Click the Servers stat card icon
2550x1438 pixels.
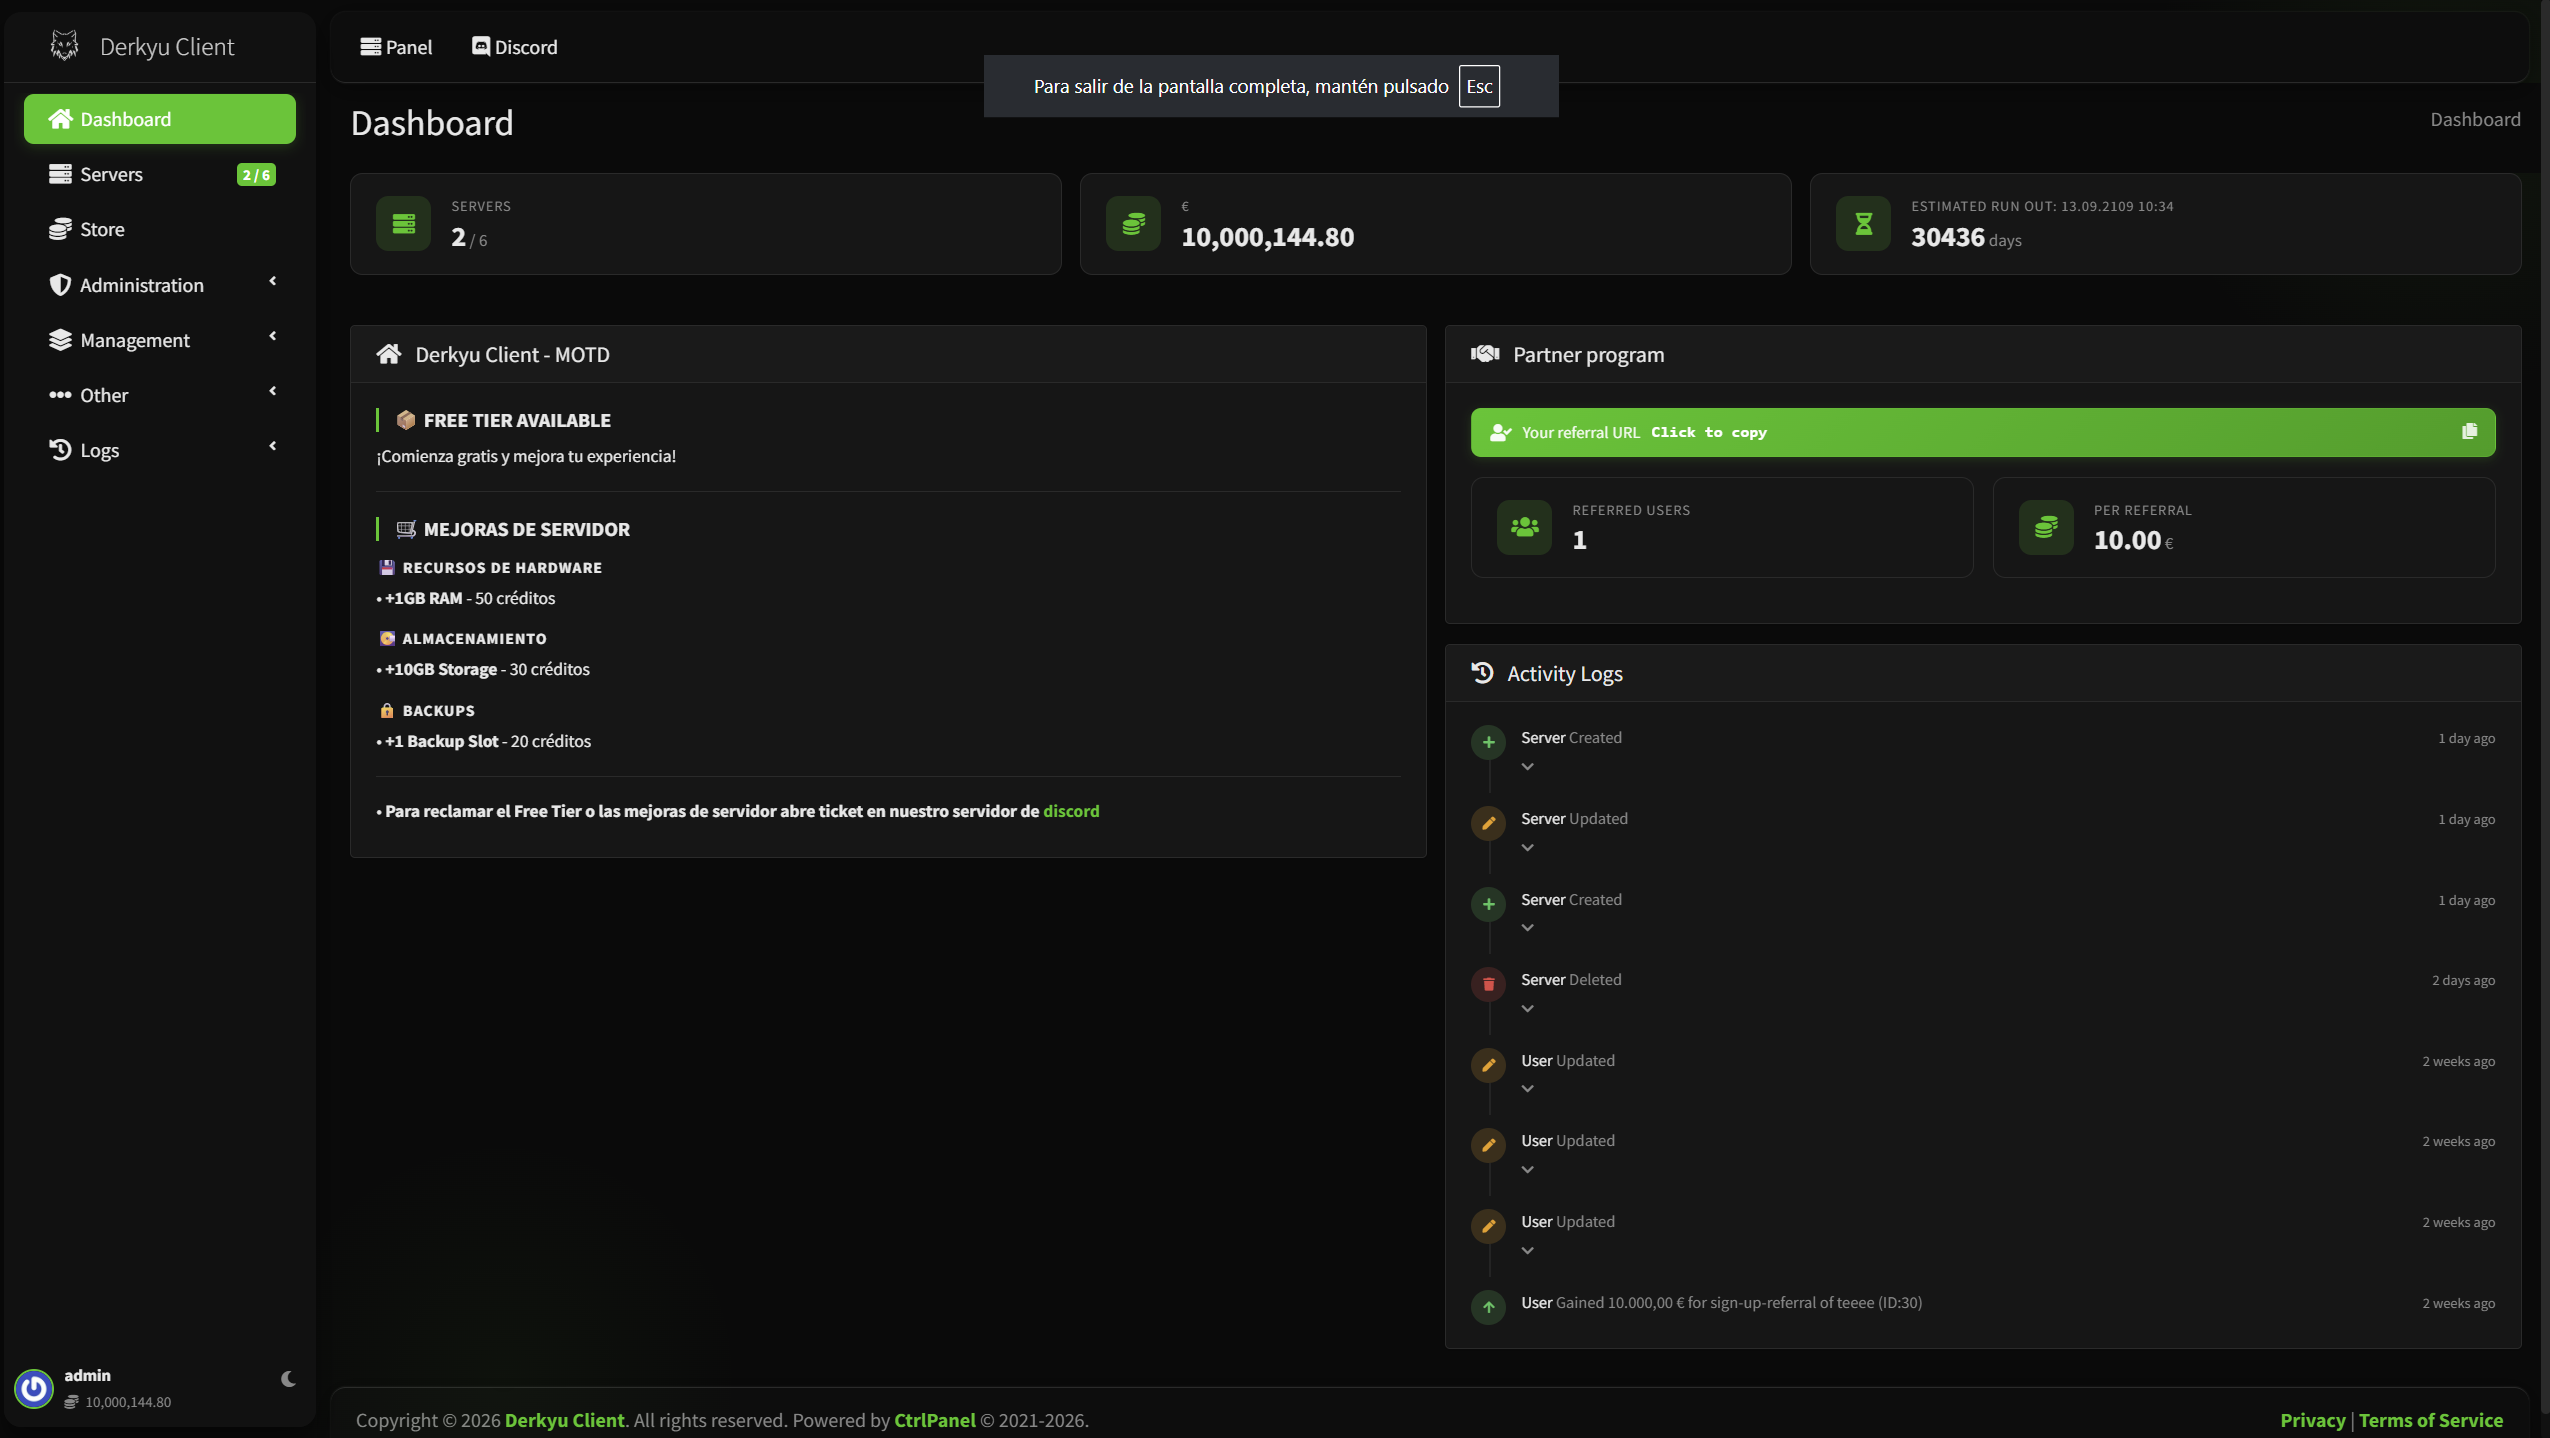pos(403,223)
